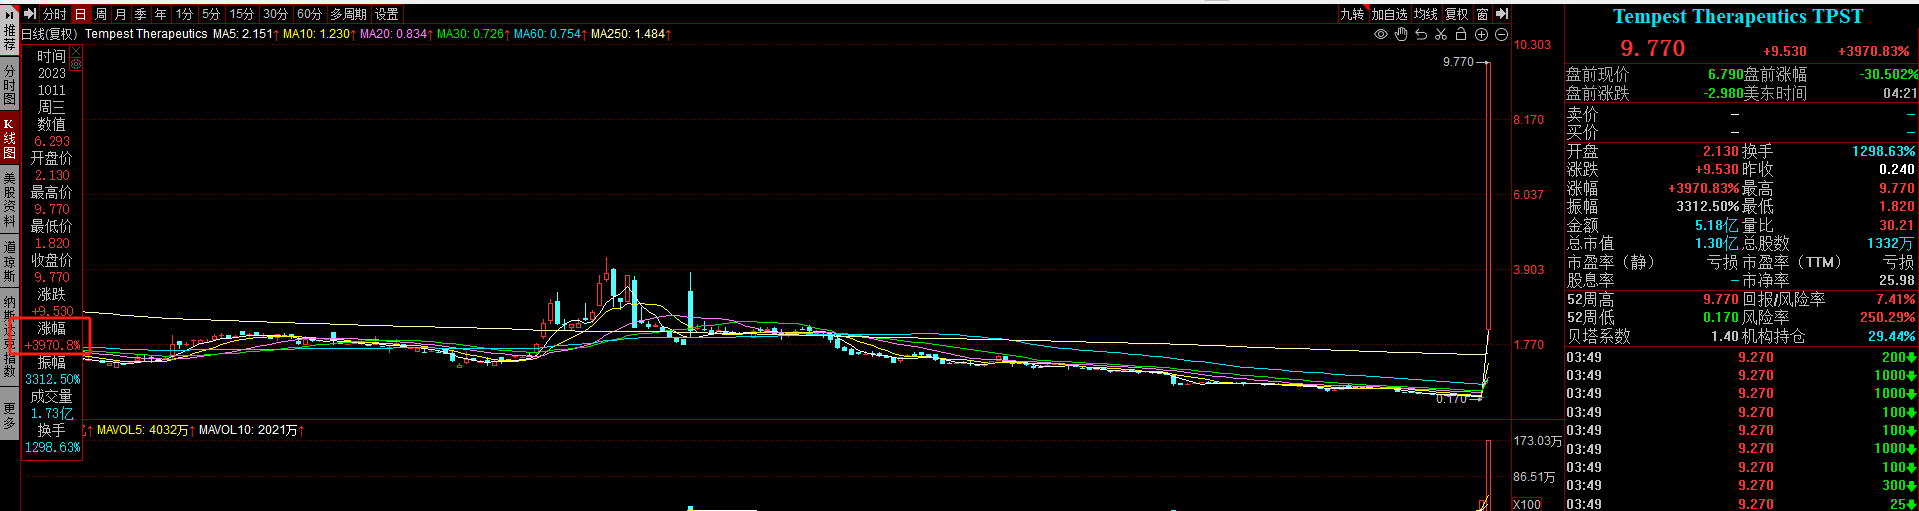
Task: Switch to 分时 intraday chart tab
Action: [54, 14]
